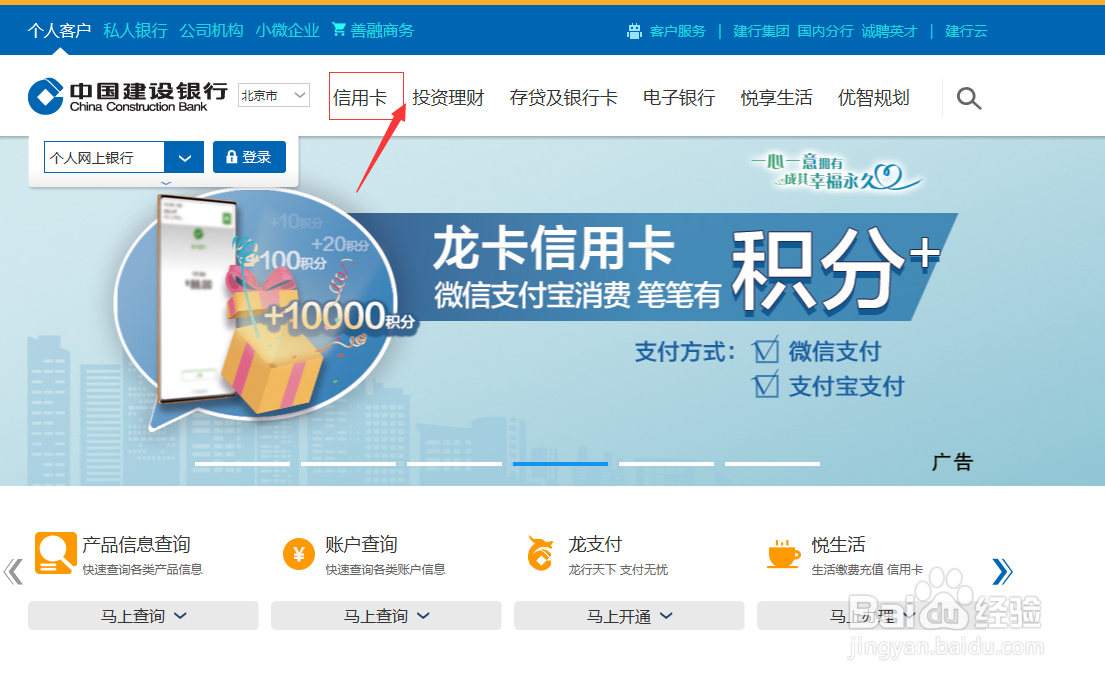Click the 产品信息查询 heading
This screenshot has height=685, width=1105.
137,544
